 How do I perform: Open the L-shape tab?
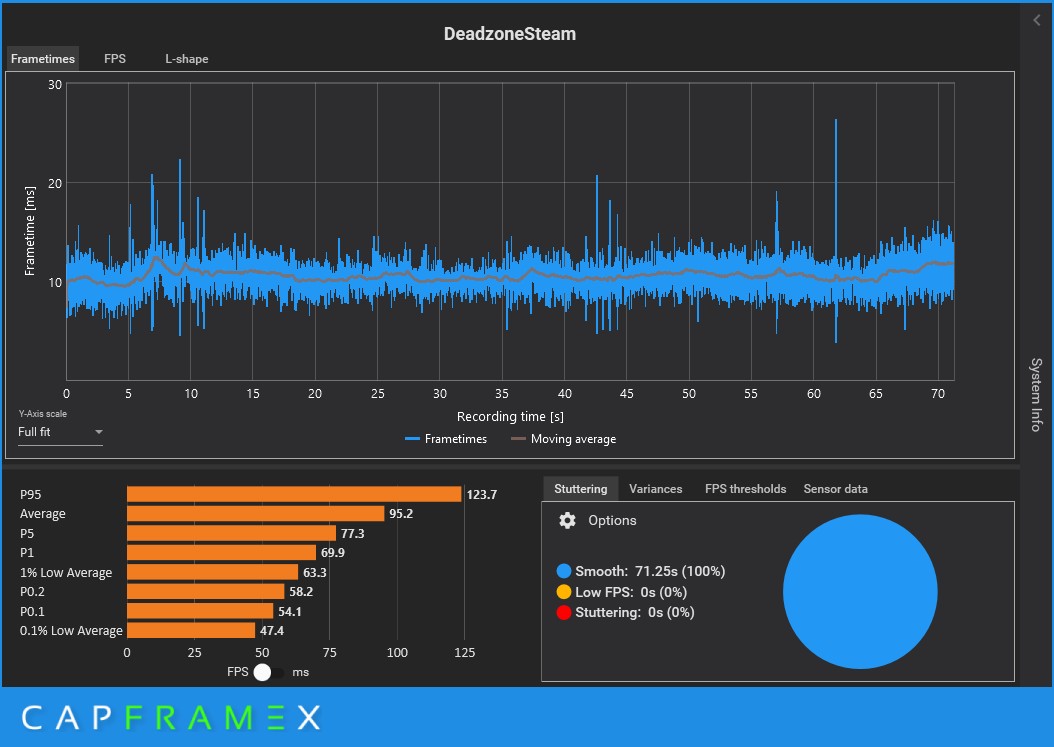pos(187,58)
